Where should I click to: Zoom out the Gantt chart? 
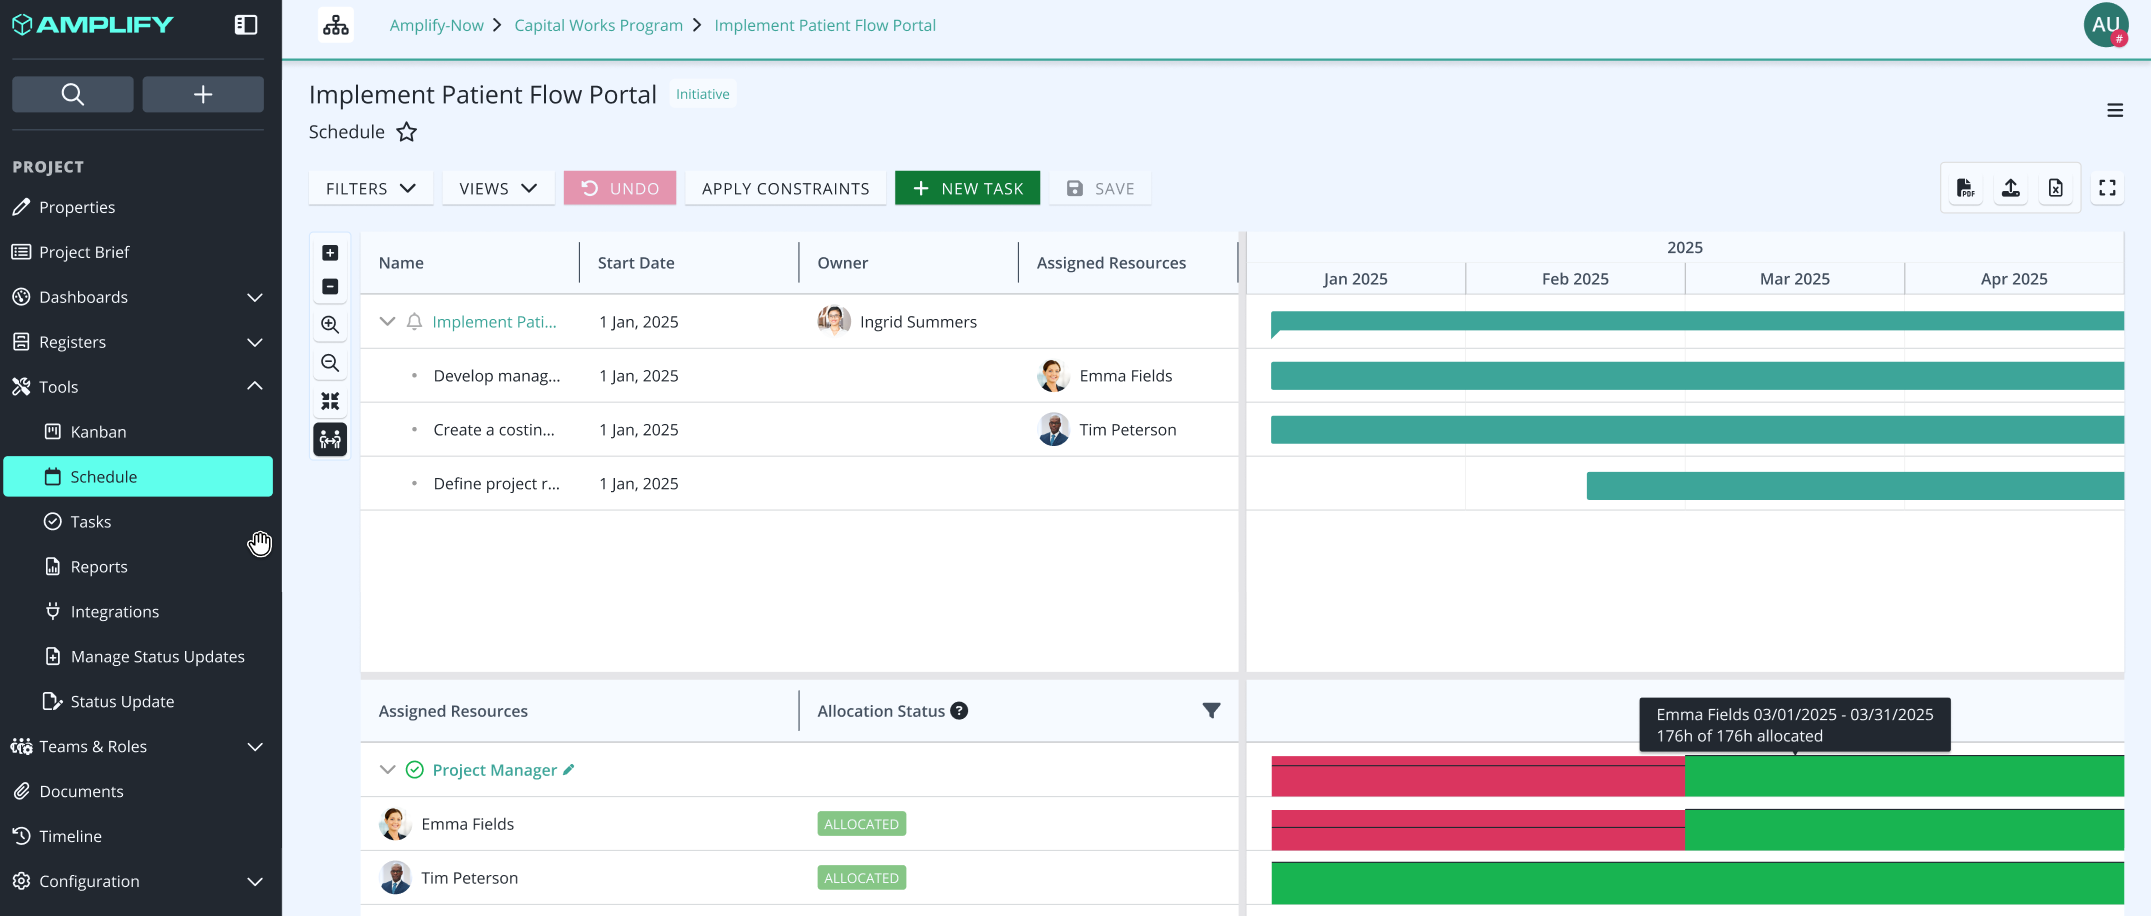coord(330,363)
